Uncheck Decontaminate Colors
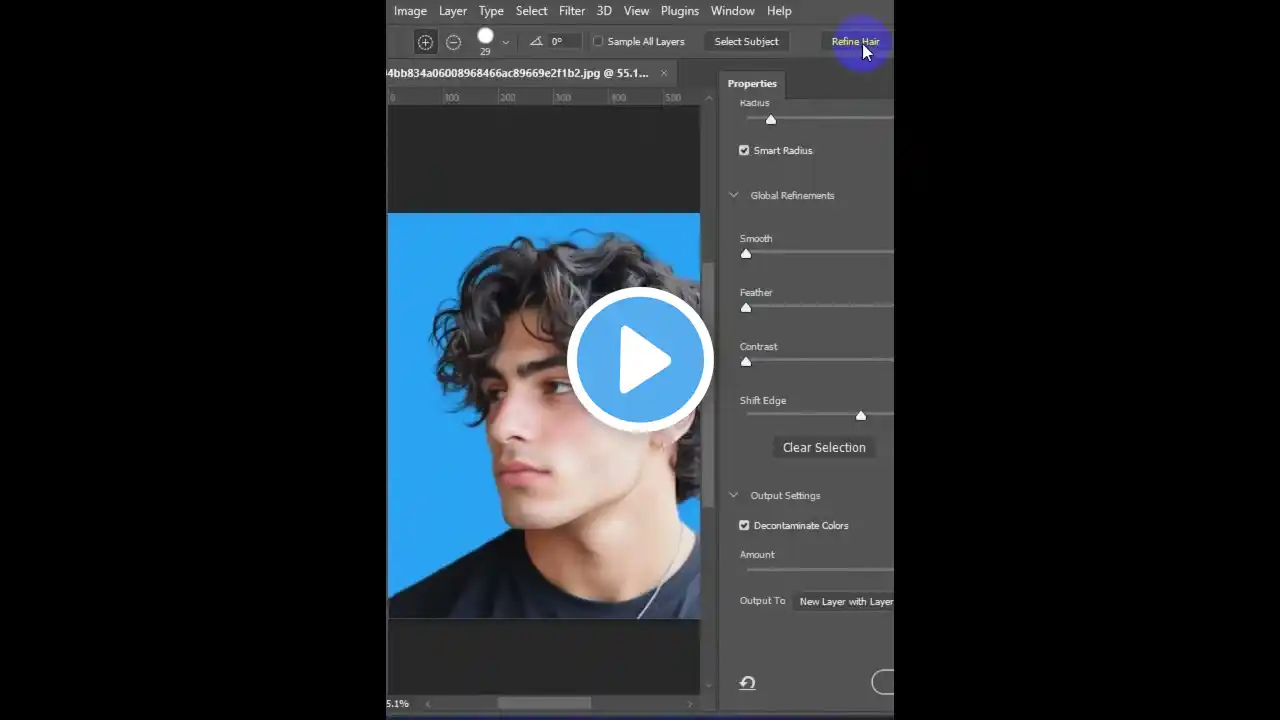This screenshot has width=1280, height=720. (744, 525)
